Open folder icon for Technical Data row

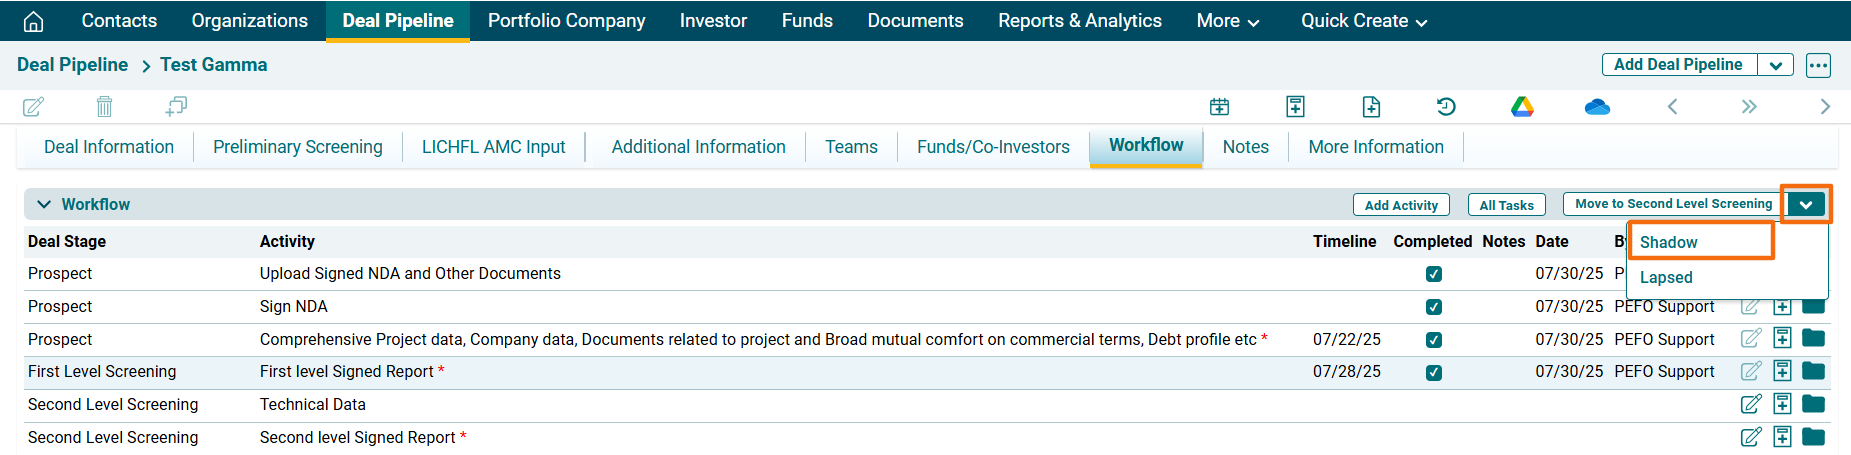(x=1813, y=404)
